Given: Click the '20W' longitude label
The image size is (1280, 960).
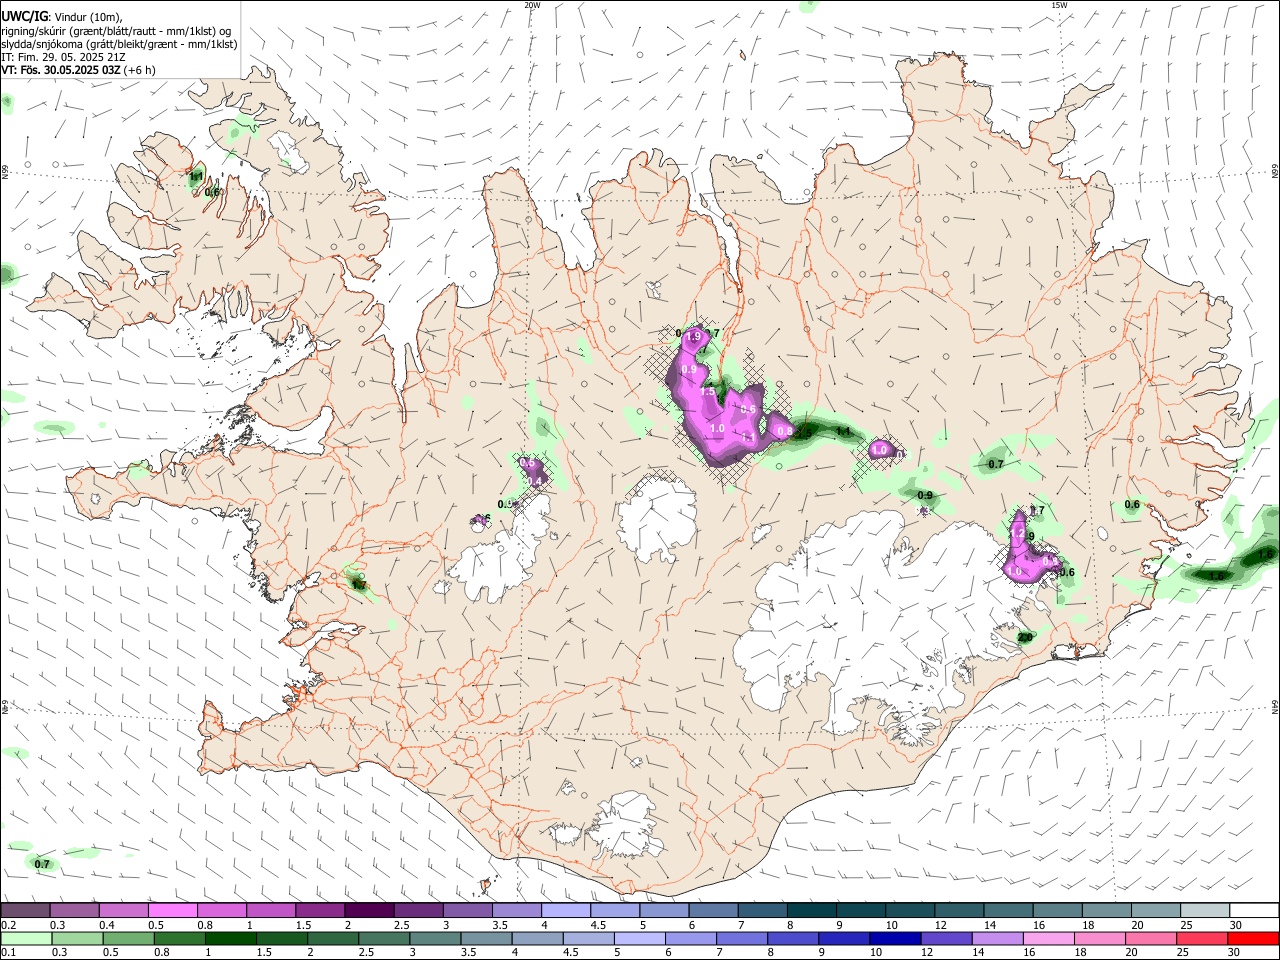Looking at the screenshot, I should (532, 5).
